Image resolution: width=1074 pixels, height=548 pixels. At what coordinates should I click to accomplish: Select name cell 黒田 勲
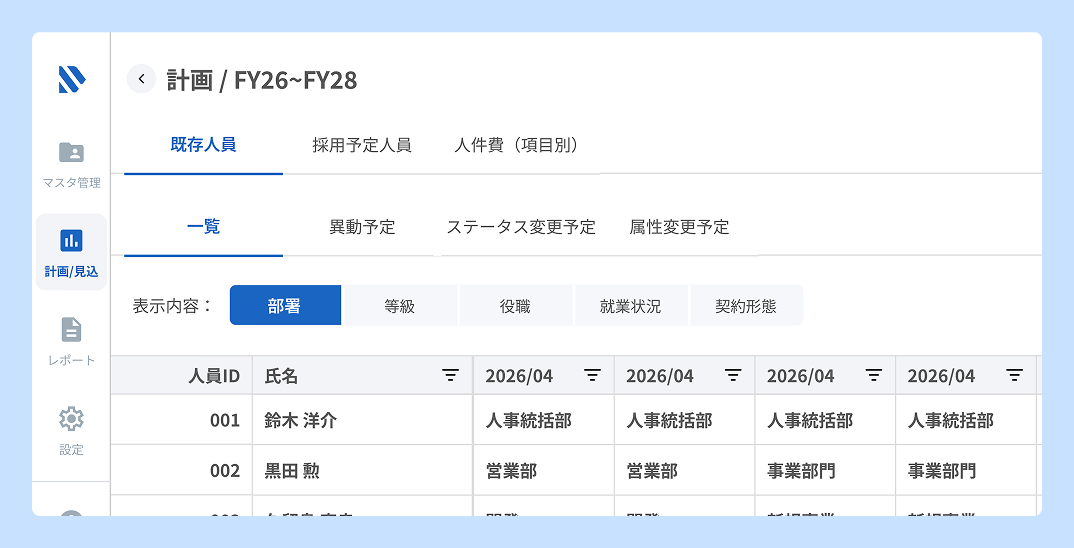(362, 471)
